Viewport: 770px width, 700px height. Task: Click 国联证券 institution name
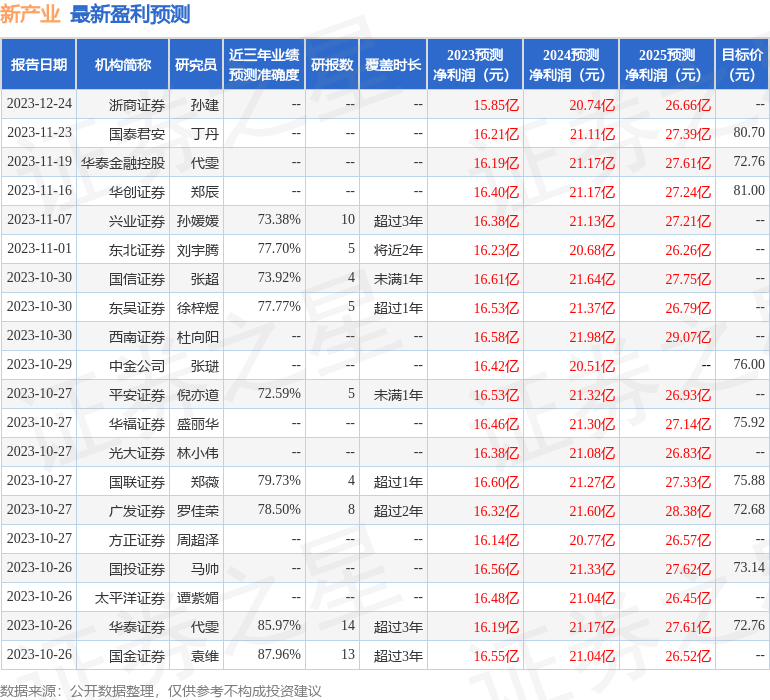coord(137,482)
